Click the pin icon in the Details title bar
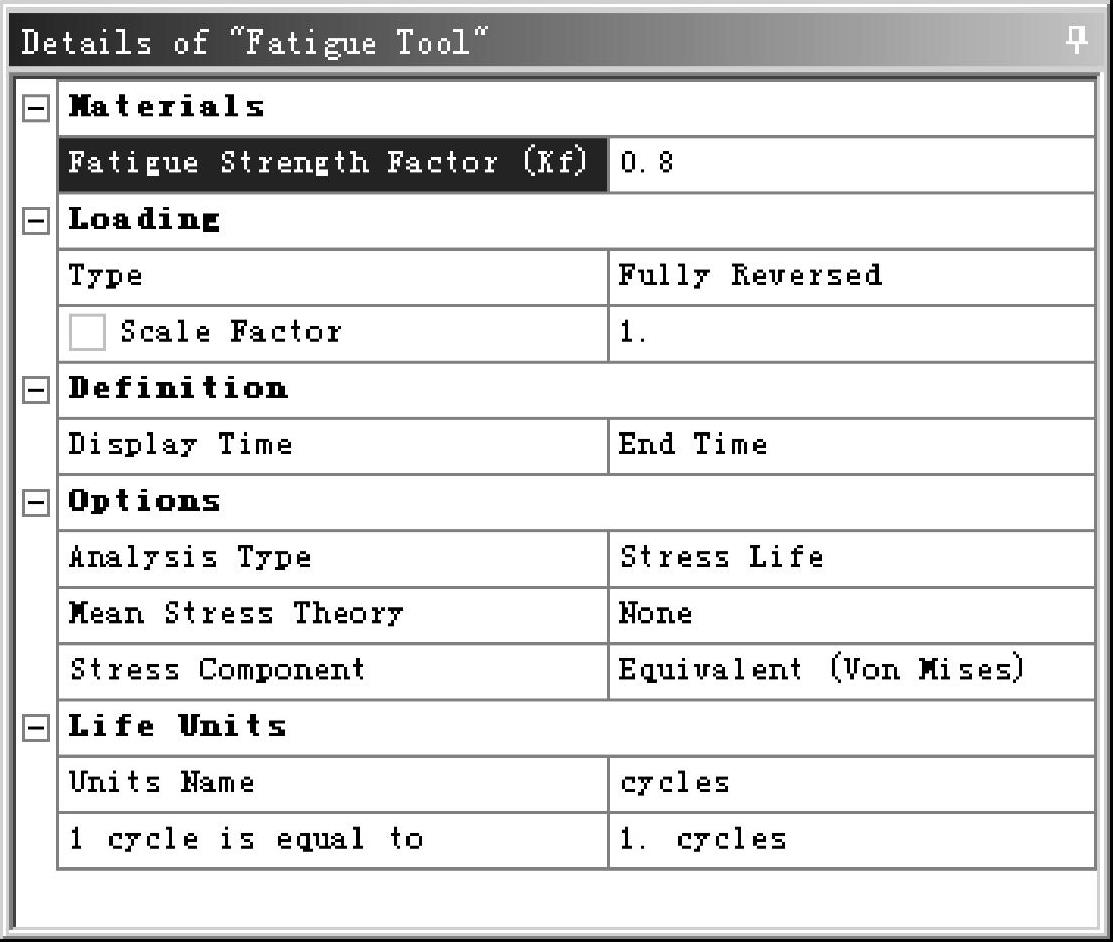This screenshot has width=1113, height=942. 1076,41
